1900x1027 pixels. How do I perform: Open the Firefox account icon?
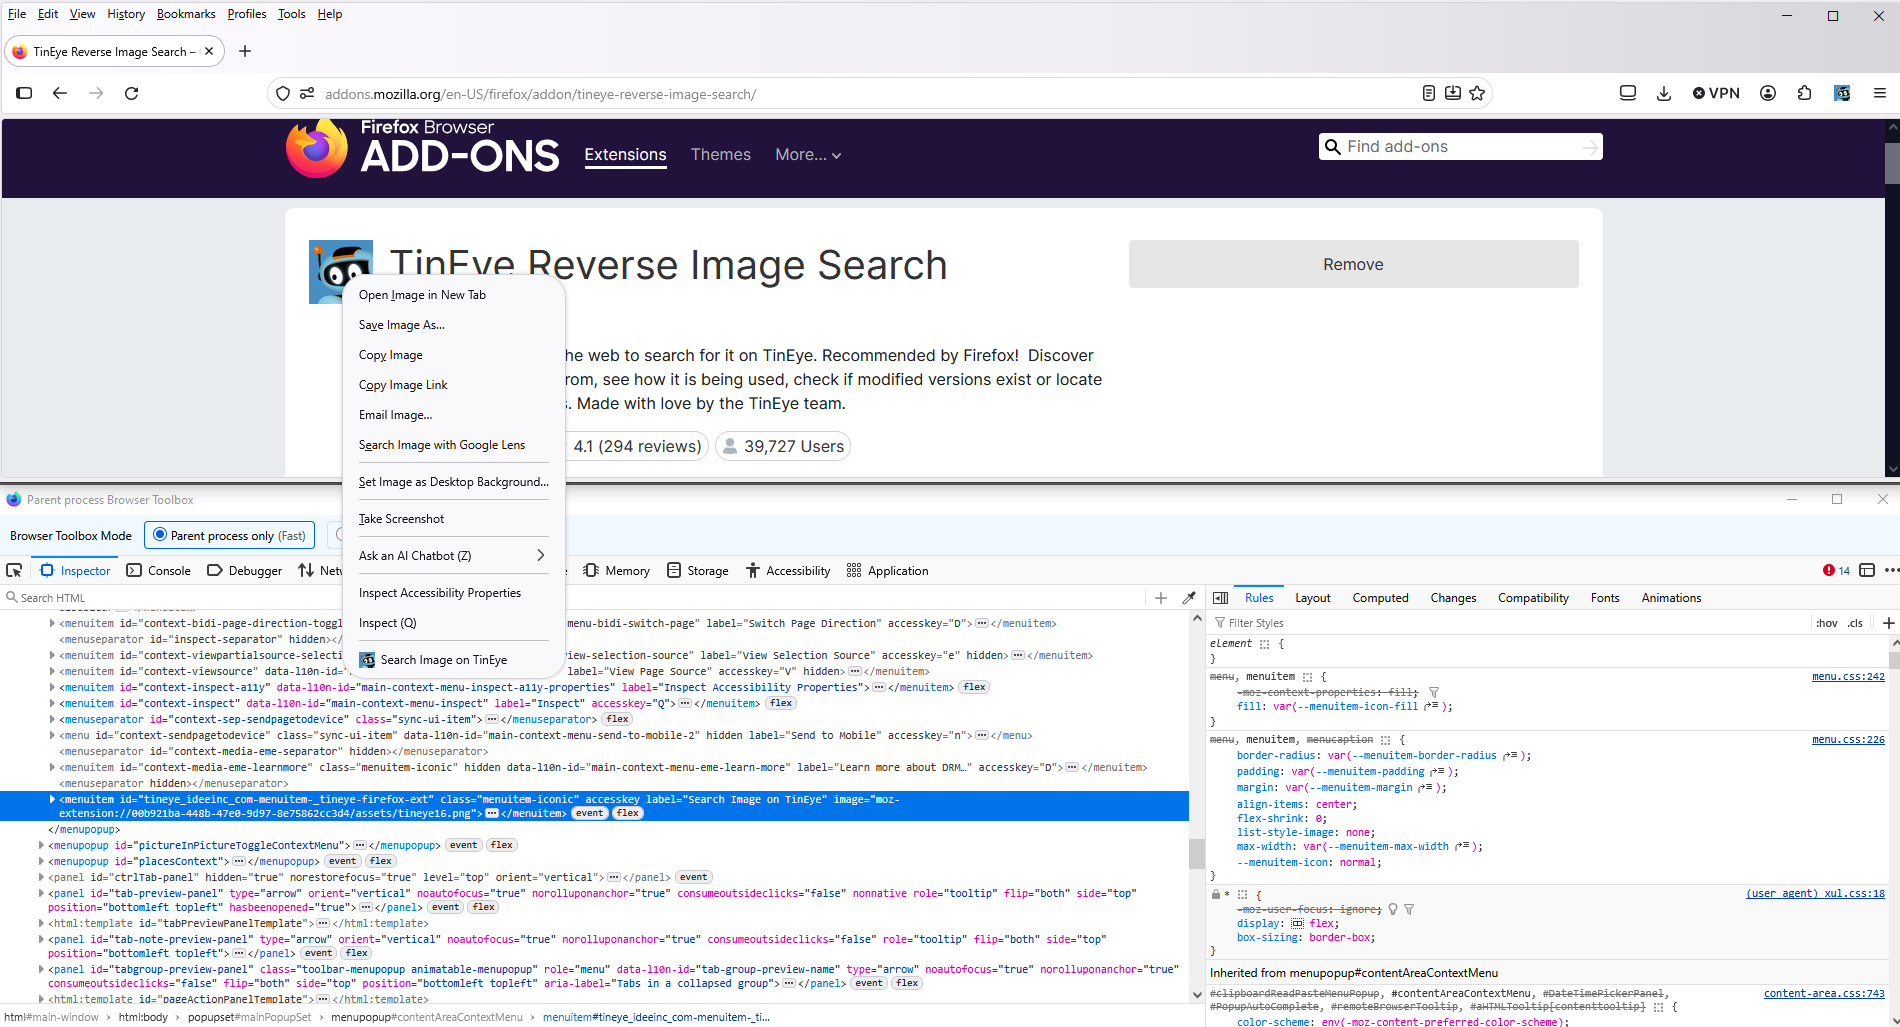coord(1768,93)
